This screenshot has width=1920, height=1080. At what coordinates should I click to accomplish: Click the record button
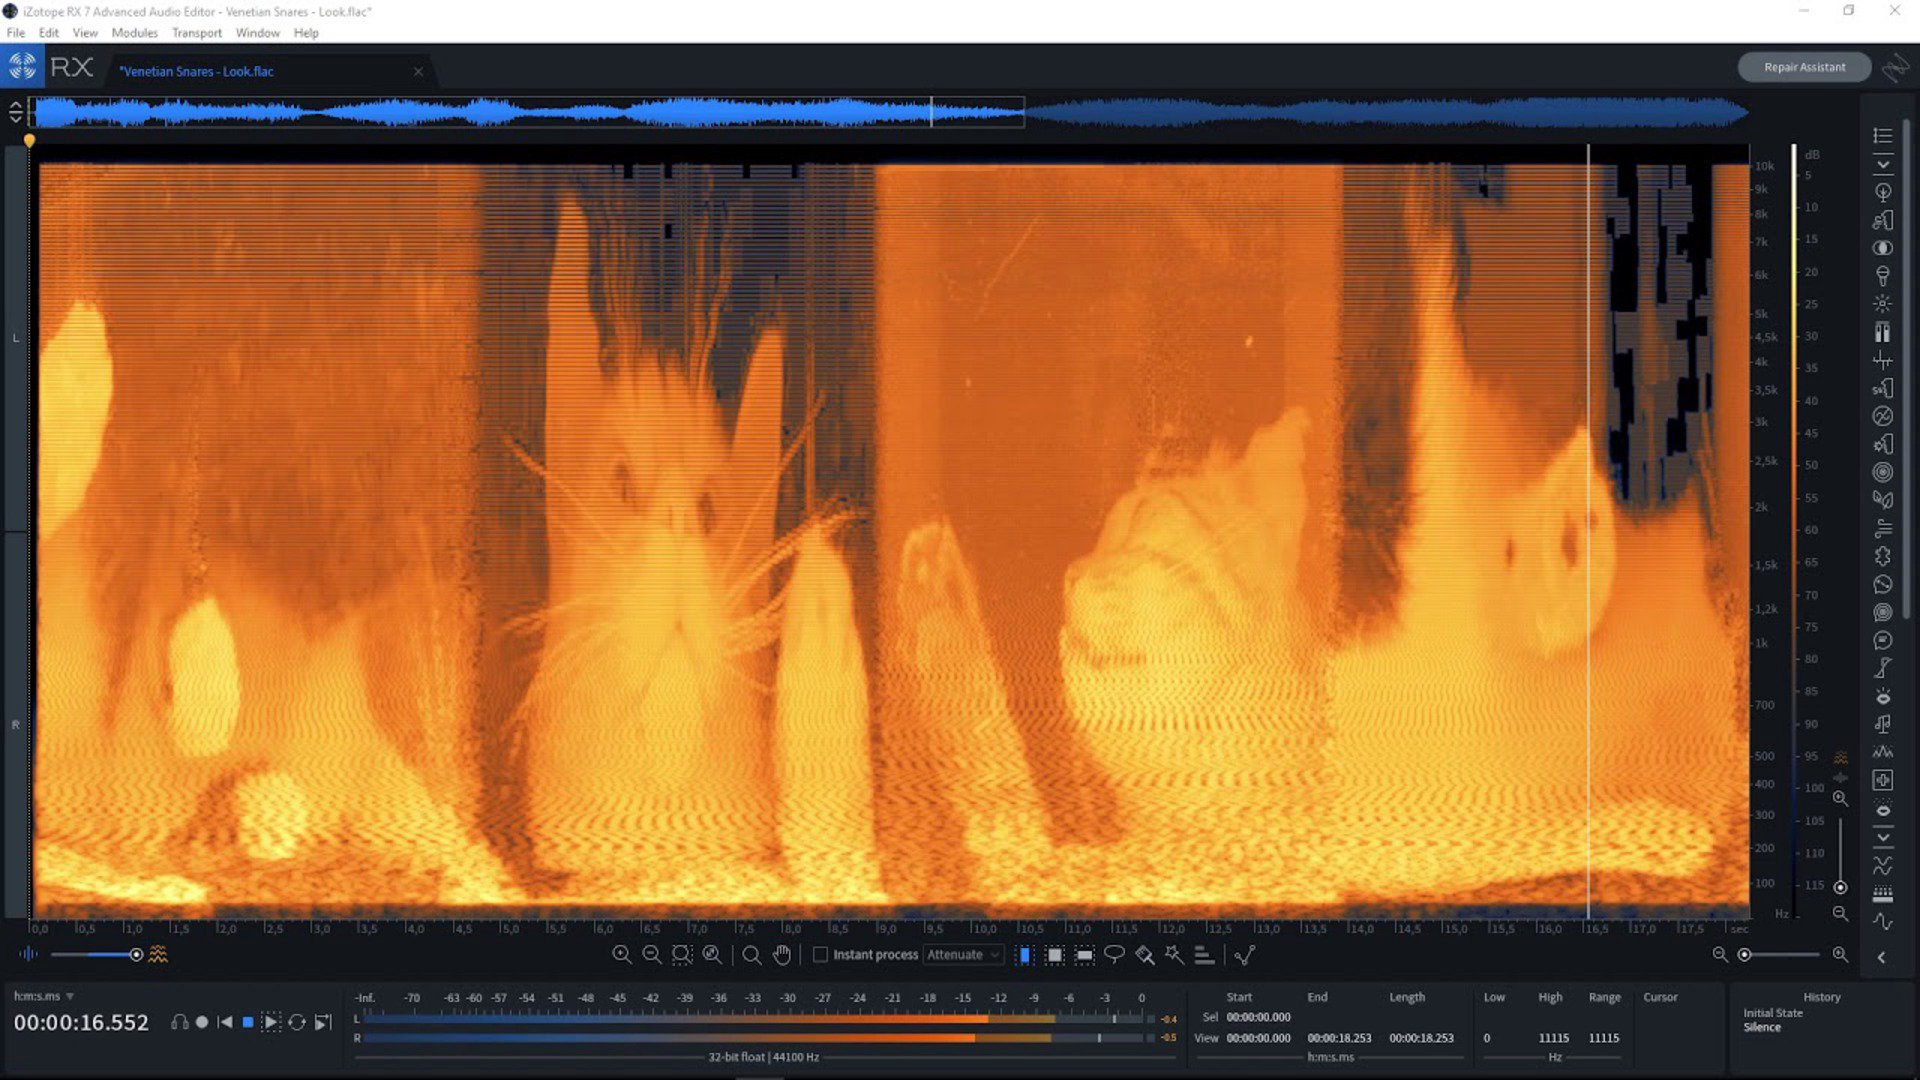click(x=202, y=1022)
